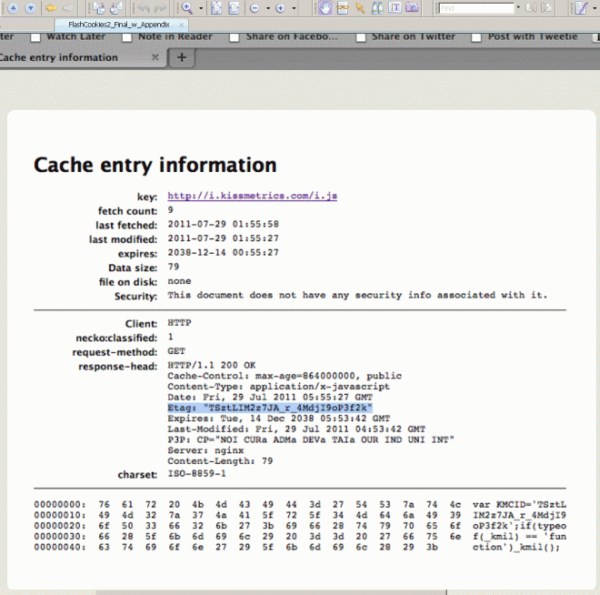This screenshot has height=595, width=600.
Task: Switch to FlashCookies2_Final_w_Appendix tab
Action: [119, 25]
